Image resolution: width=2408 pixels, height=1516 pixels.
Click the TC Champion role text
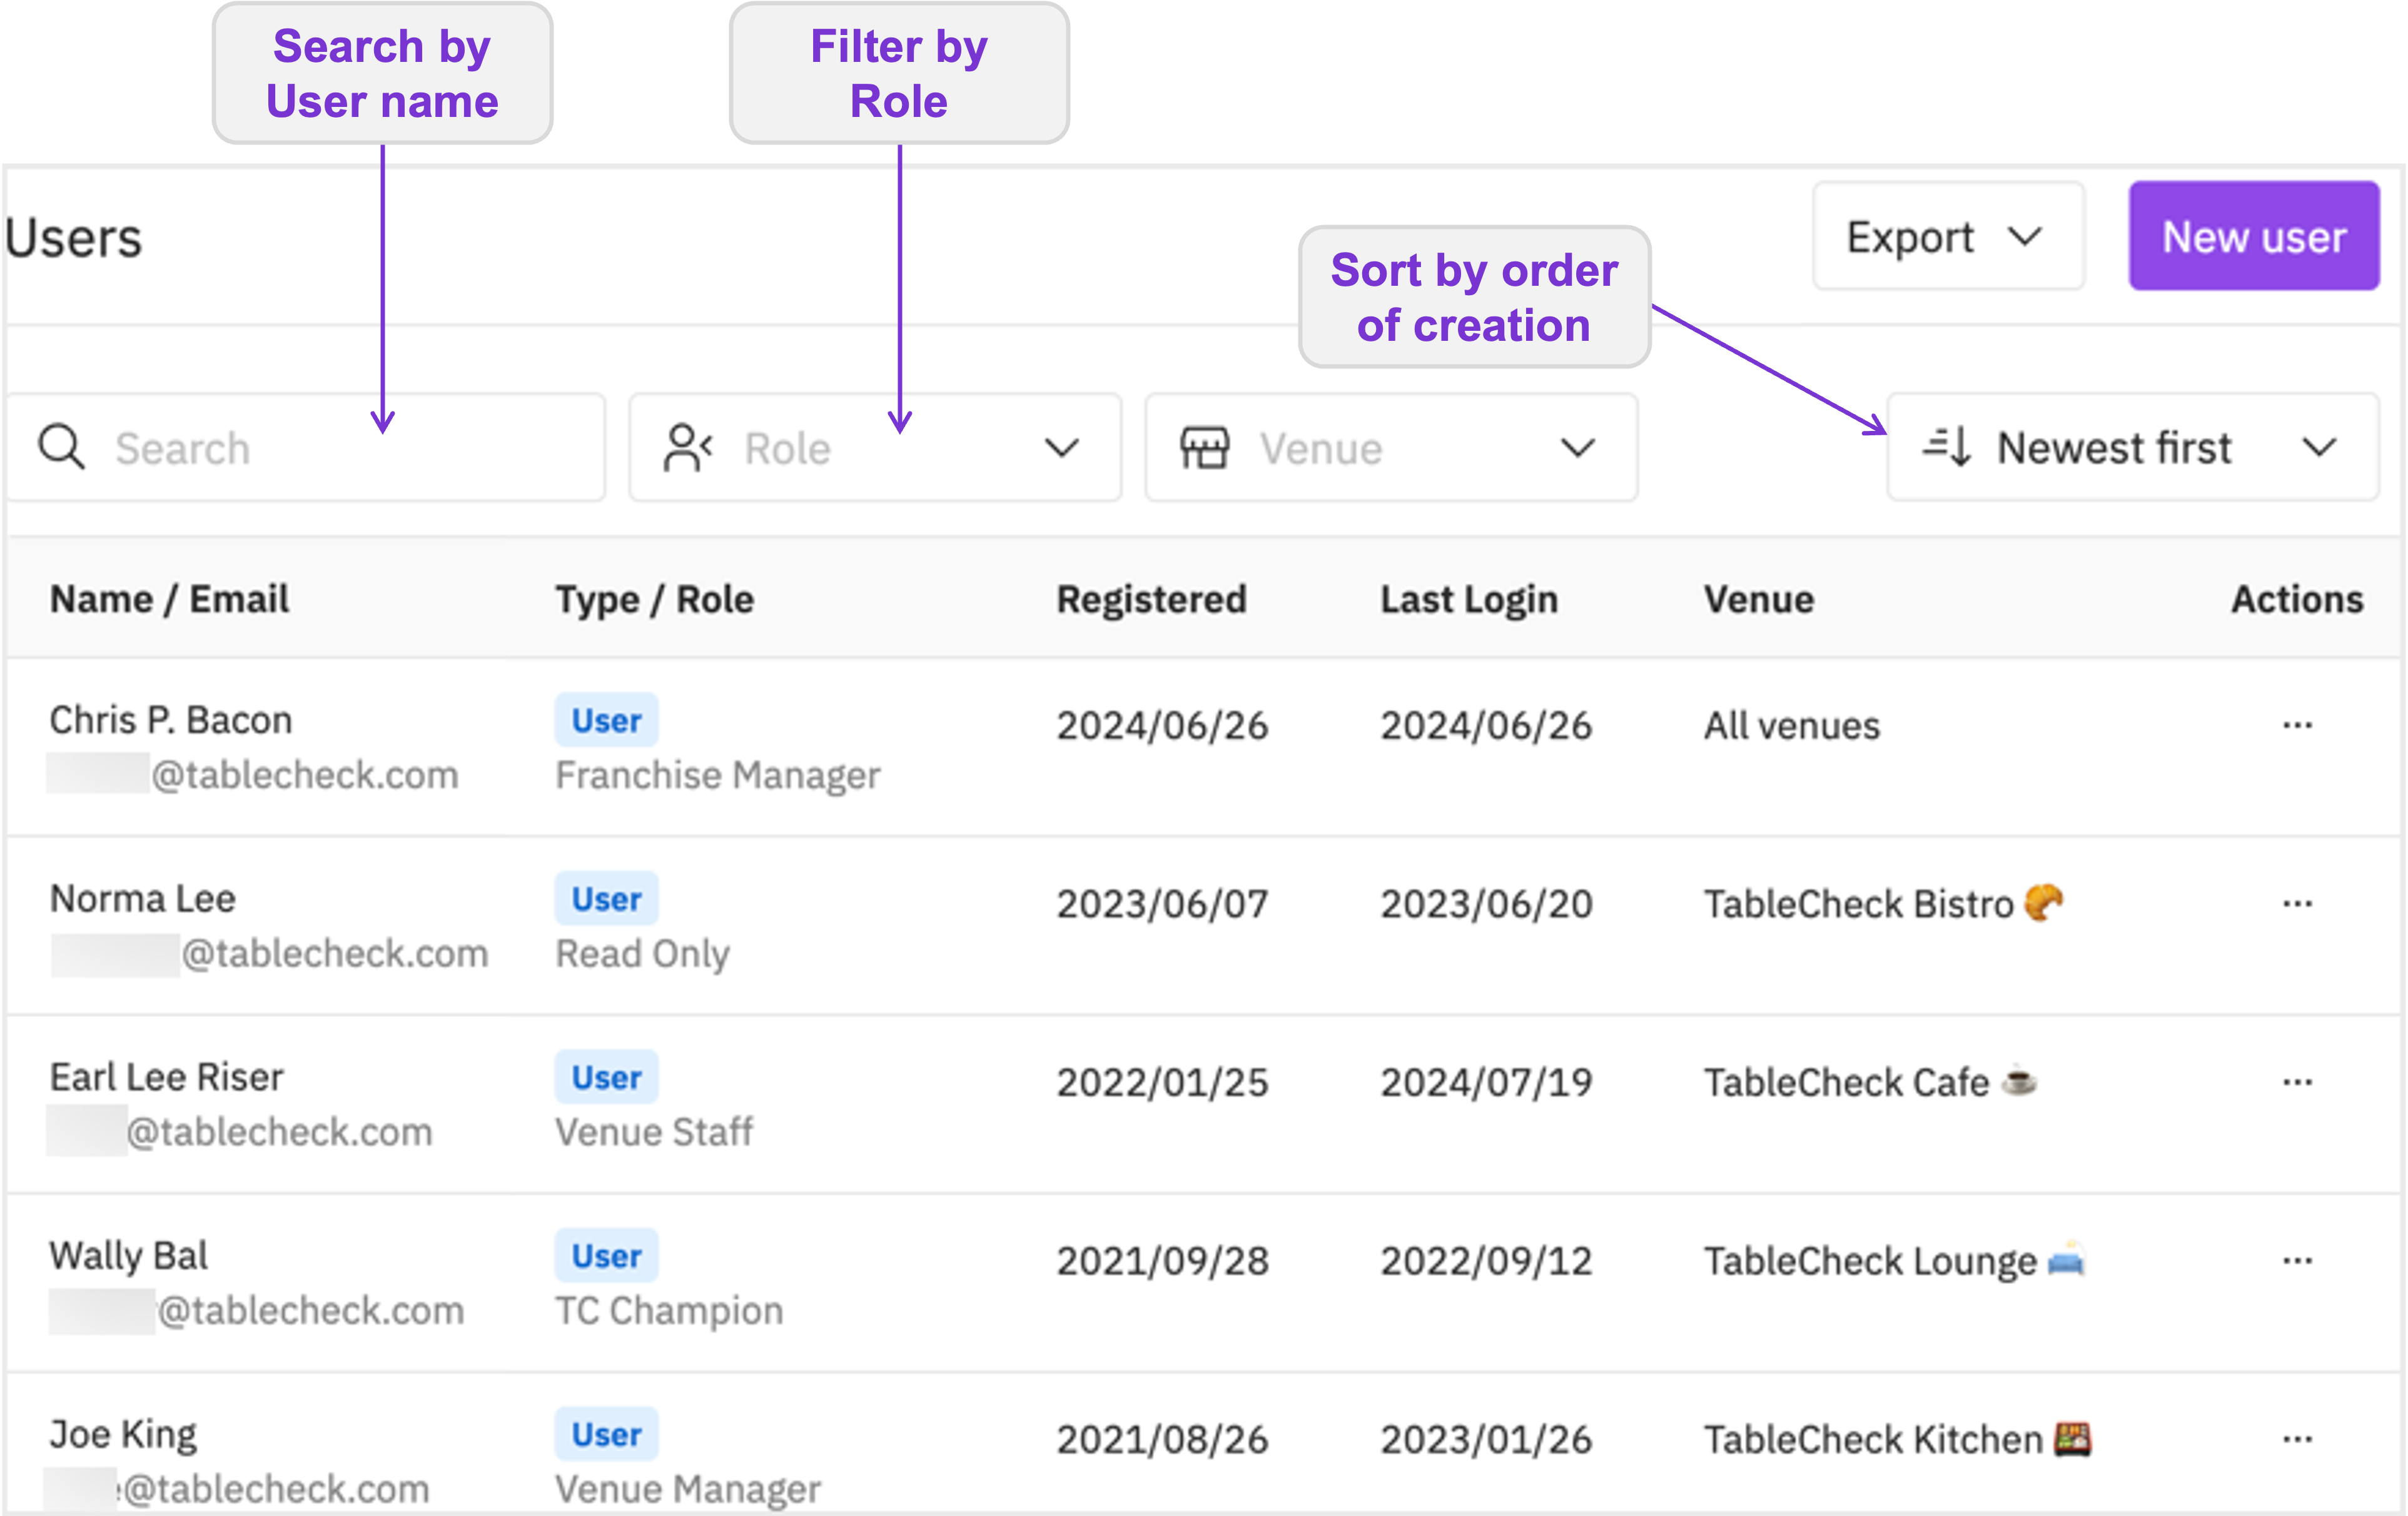[669, 1312]
